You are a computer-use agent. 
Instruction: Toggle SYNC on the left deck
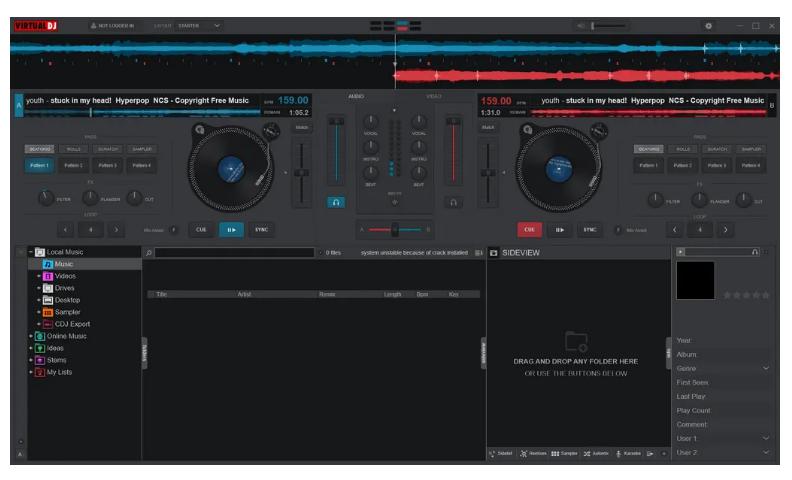pyautogui.click(x=261, y=229)
